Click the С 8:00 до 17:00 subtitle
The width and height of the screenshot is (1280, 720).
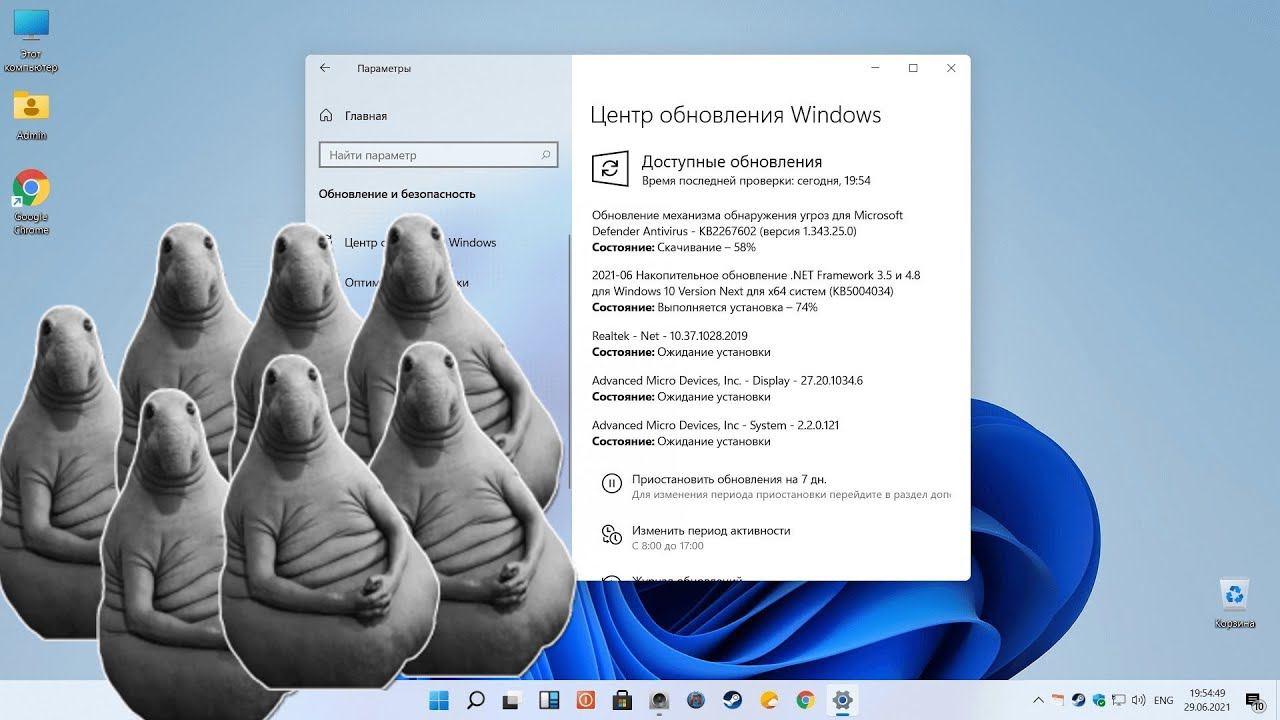(x=668, y=546)
